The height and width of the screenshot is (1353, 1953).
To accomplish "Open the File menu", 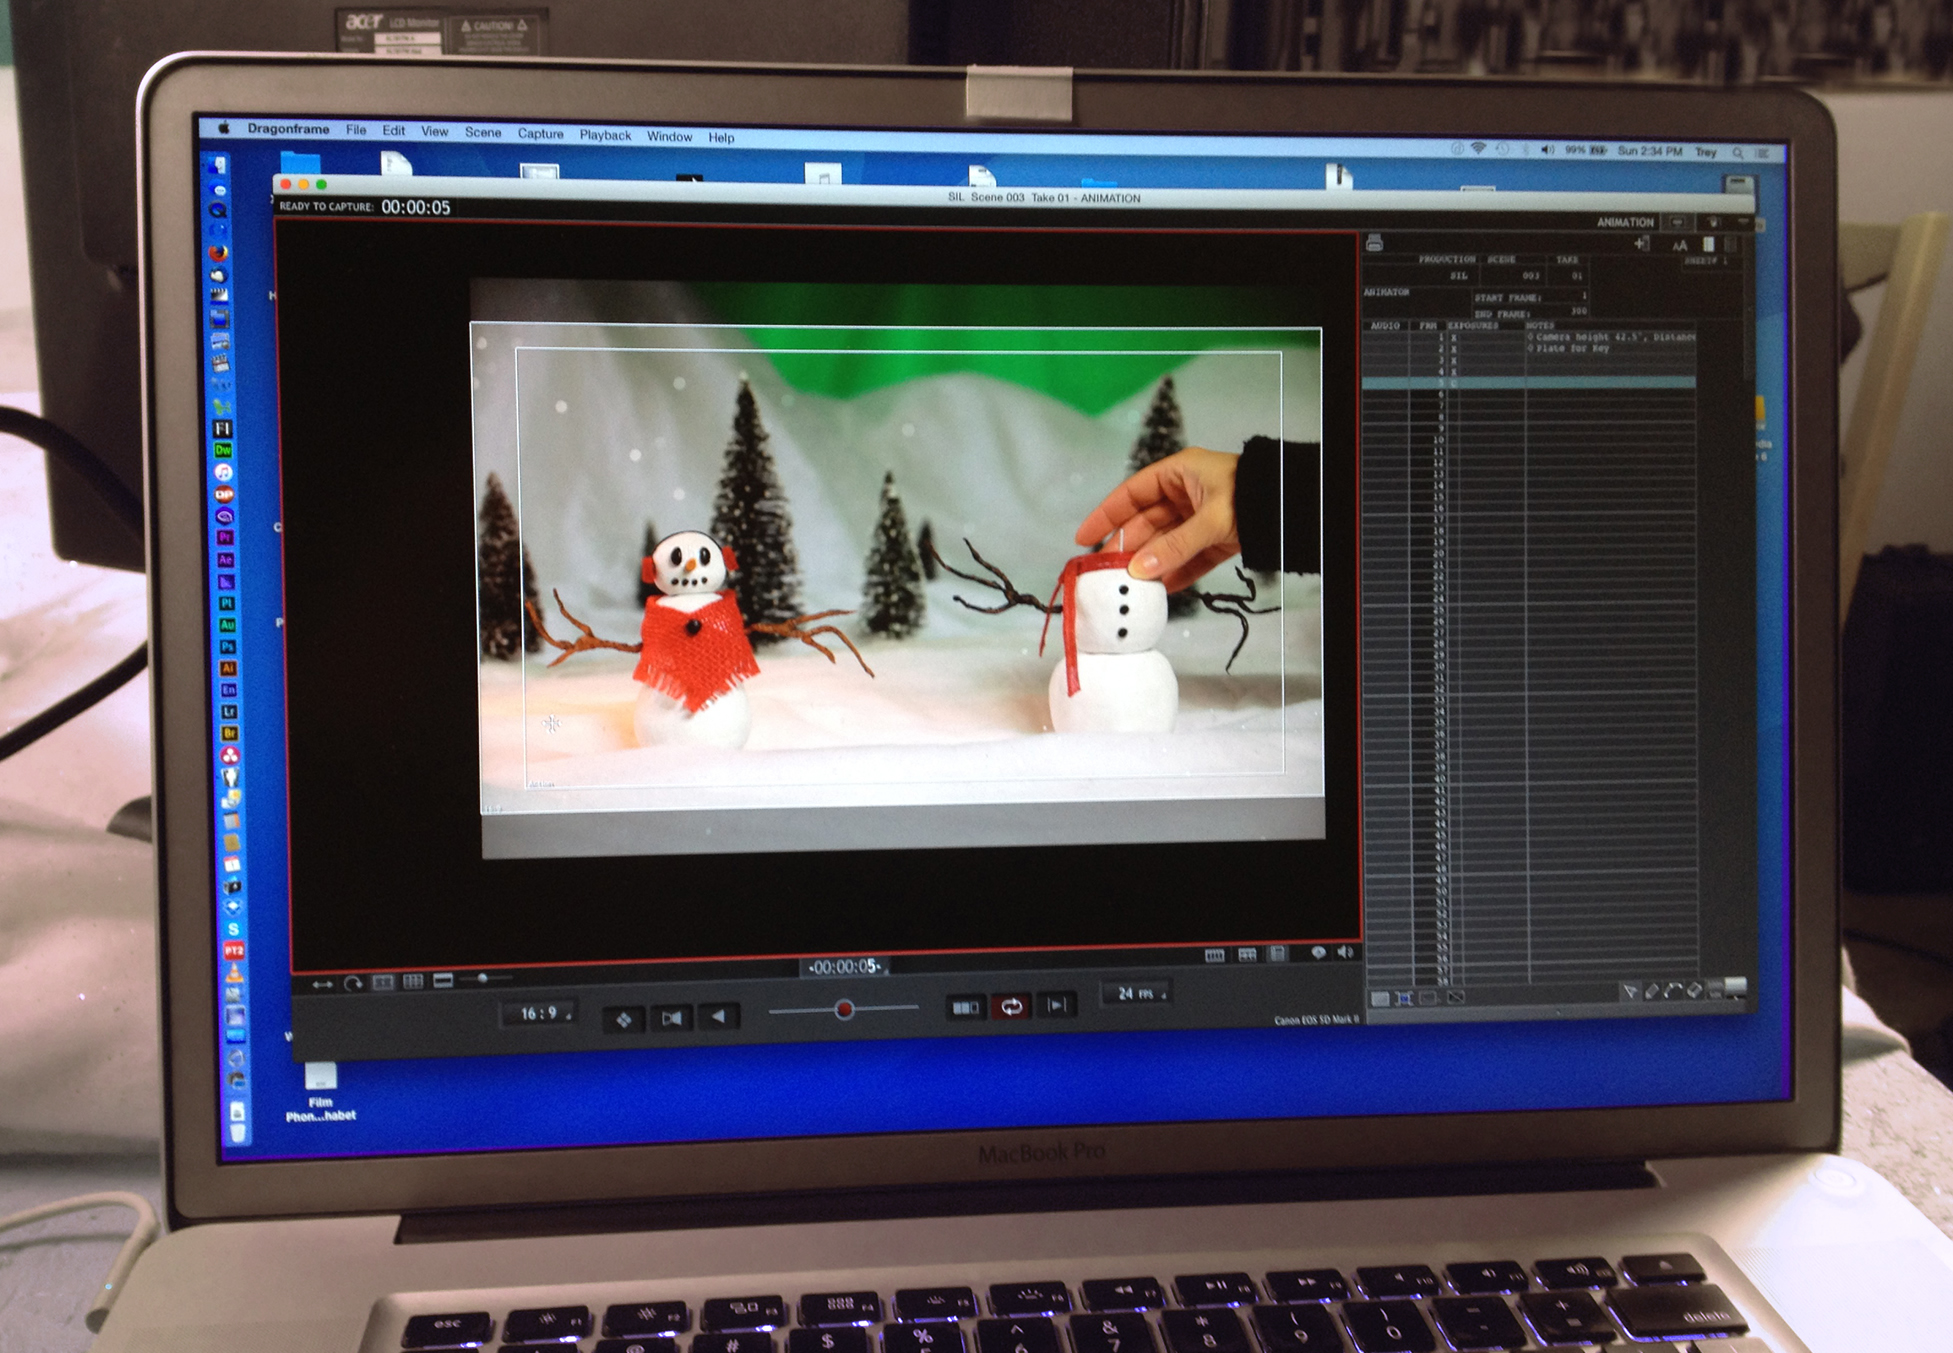I will (x=356, y=130).
